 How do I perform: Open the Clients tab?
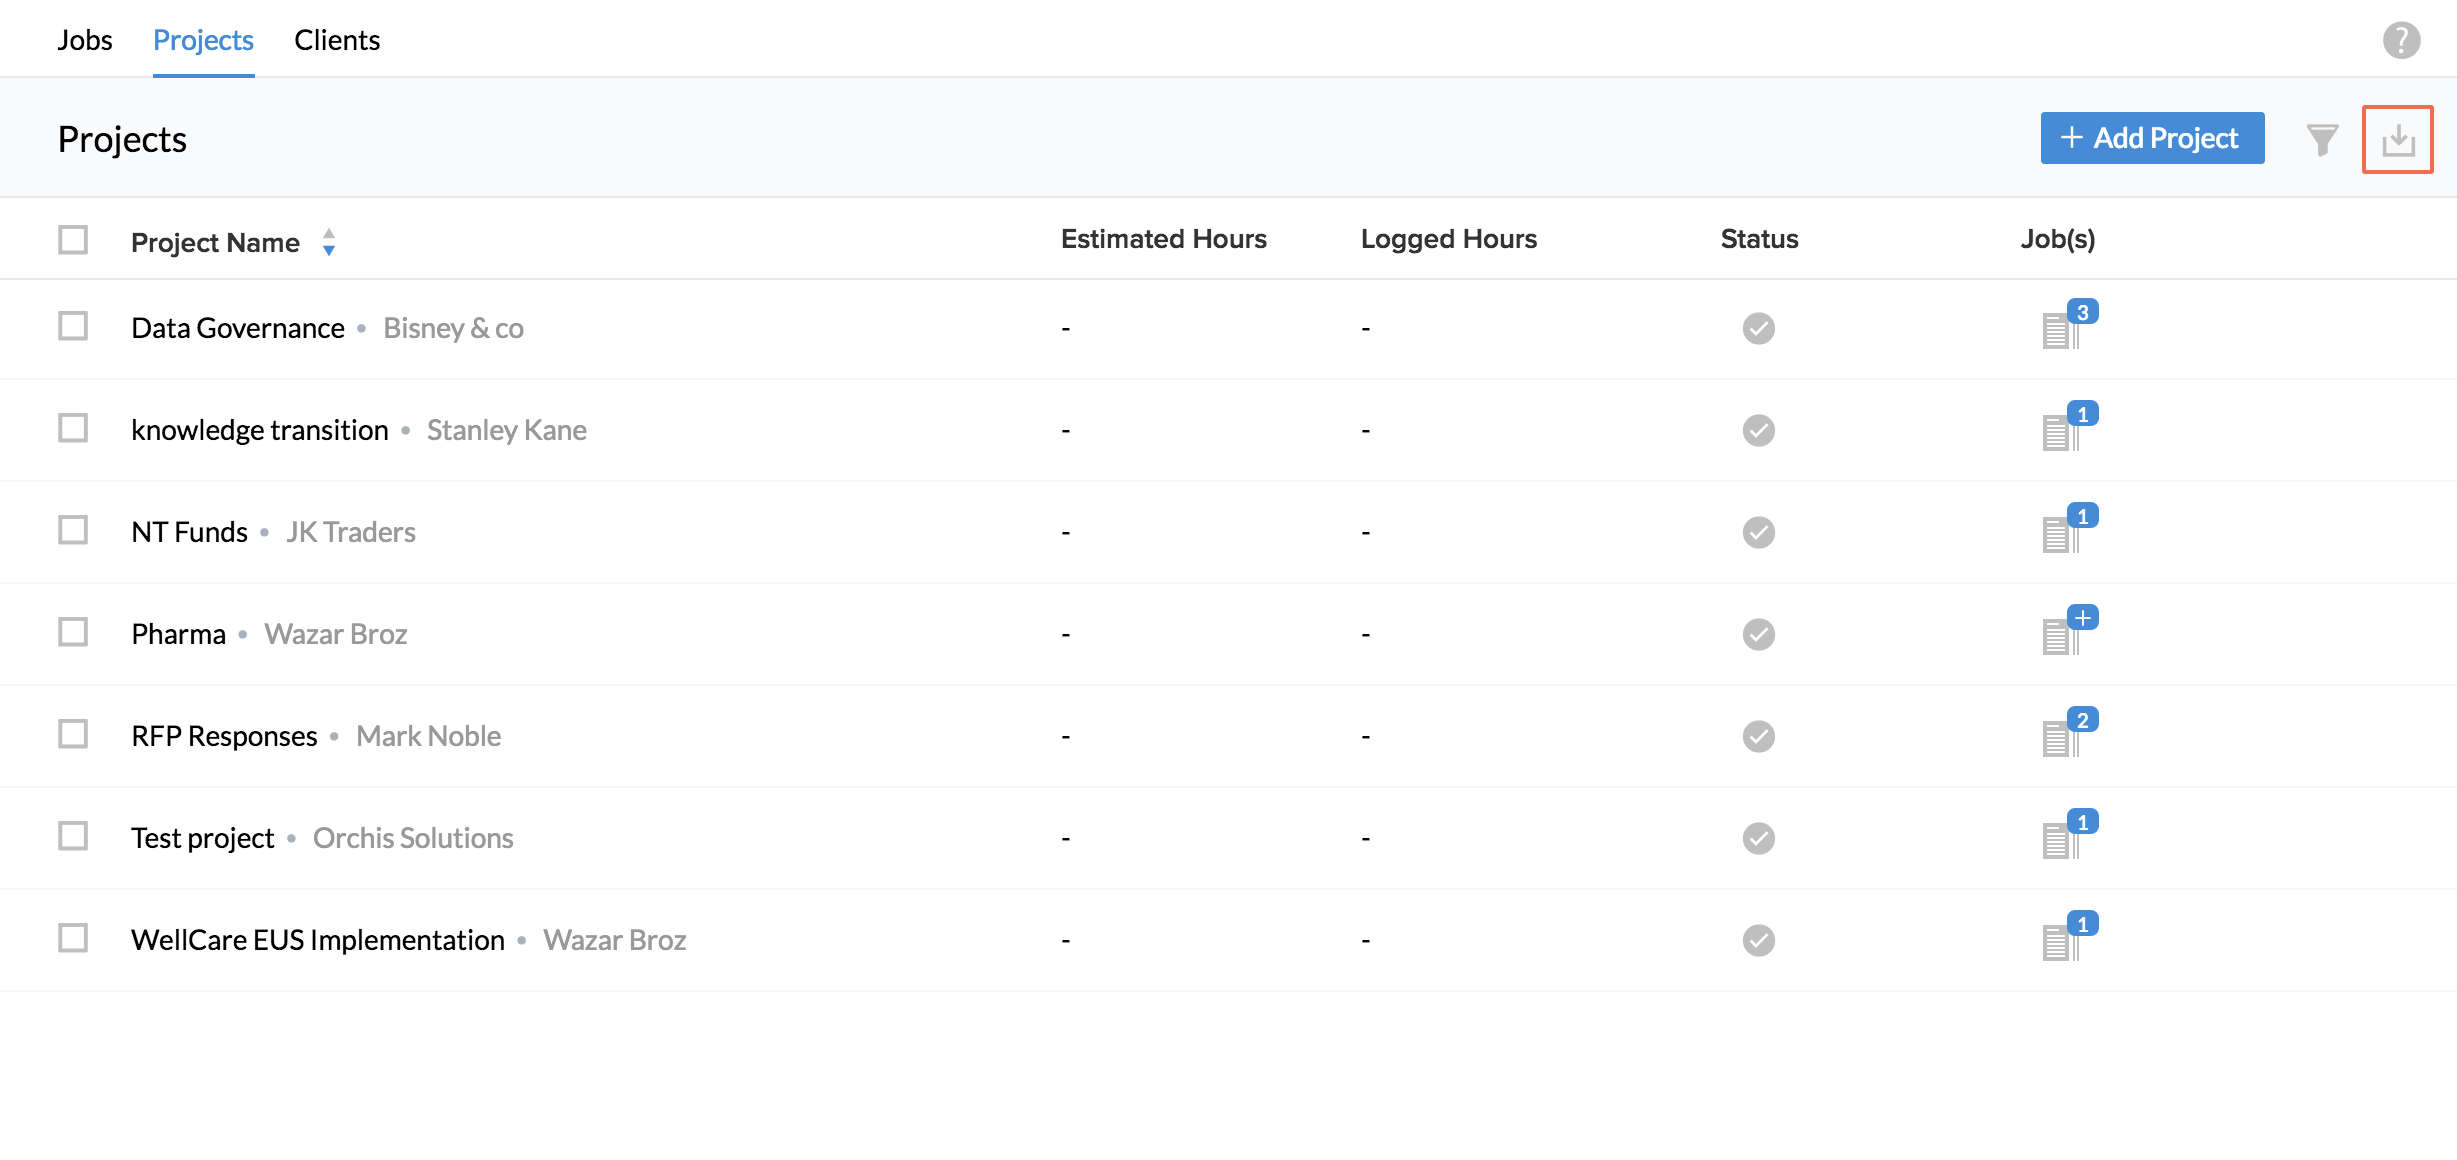click(337, 41)
